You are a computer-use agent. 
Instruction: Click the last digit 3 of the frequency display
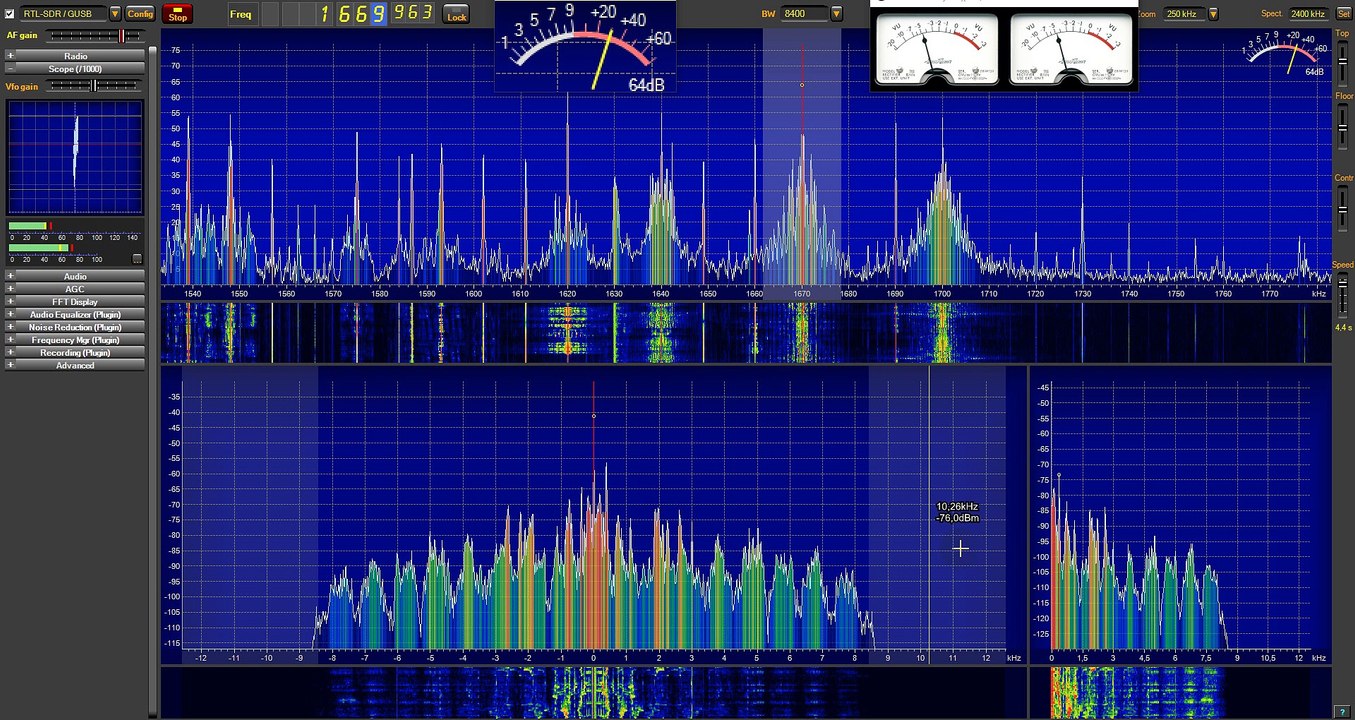(x=427, y=14)
